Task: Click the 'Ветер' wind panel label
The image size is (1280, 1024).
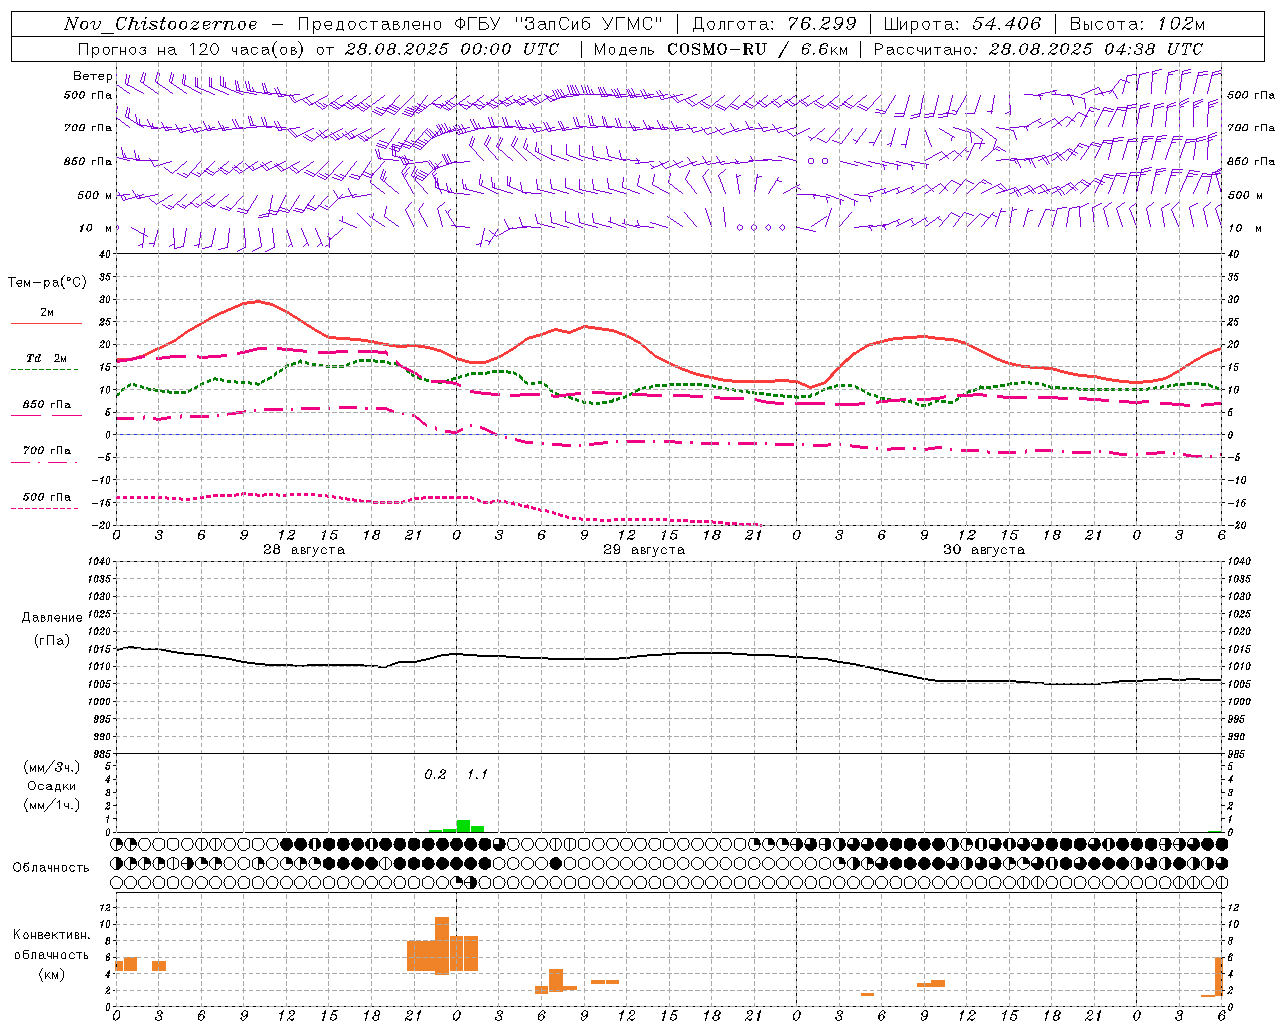Action: (92, 76)
